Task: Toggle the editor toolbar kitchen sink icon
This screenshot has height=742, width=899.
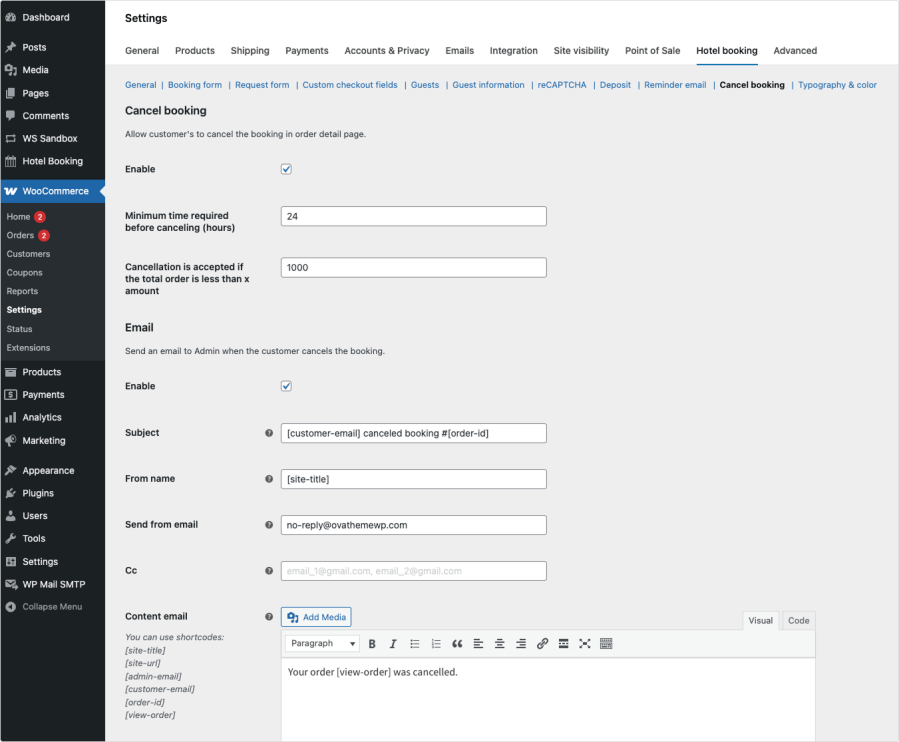Action: (x=606, y=644)
